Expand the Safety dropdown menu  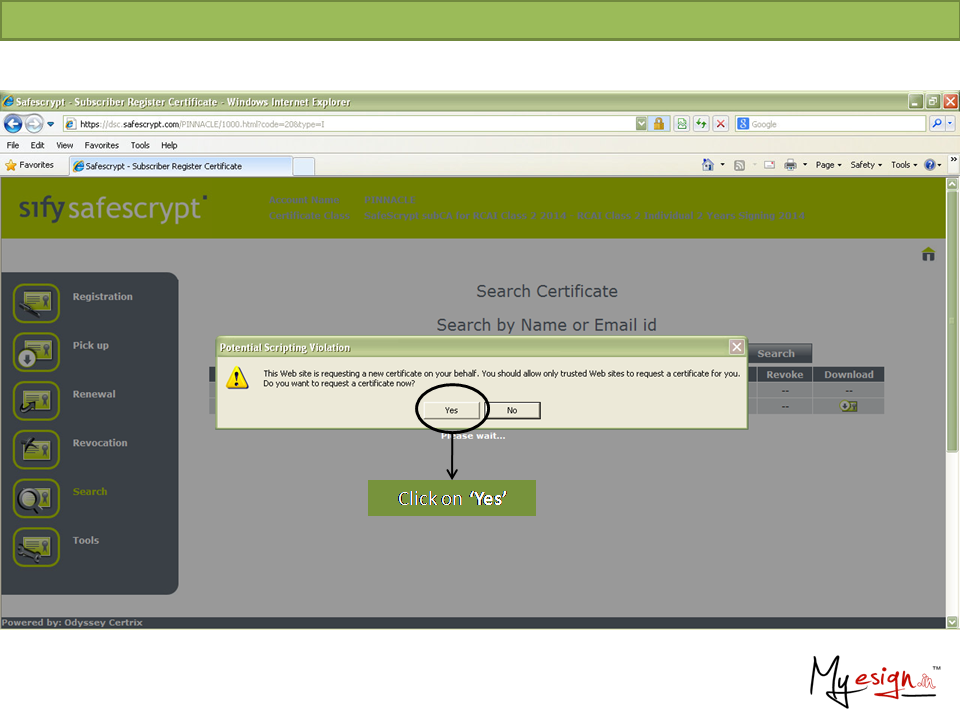[x=866, y=165]
